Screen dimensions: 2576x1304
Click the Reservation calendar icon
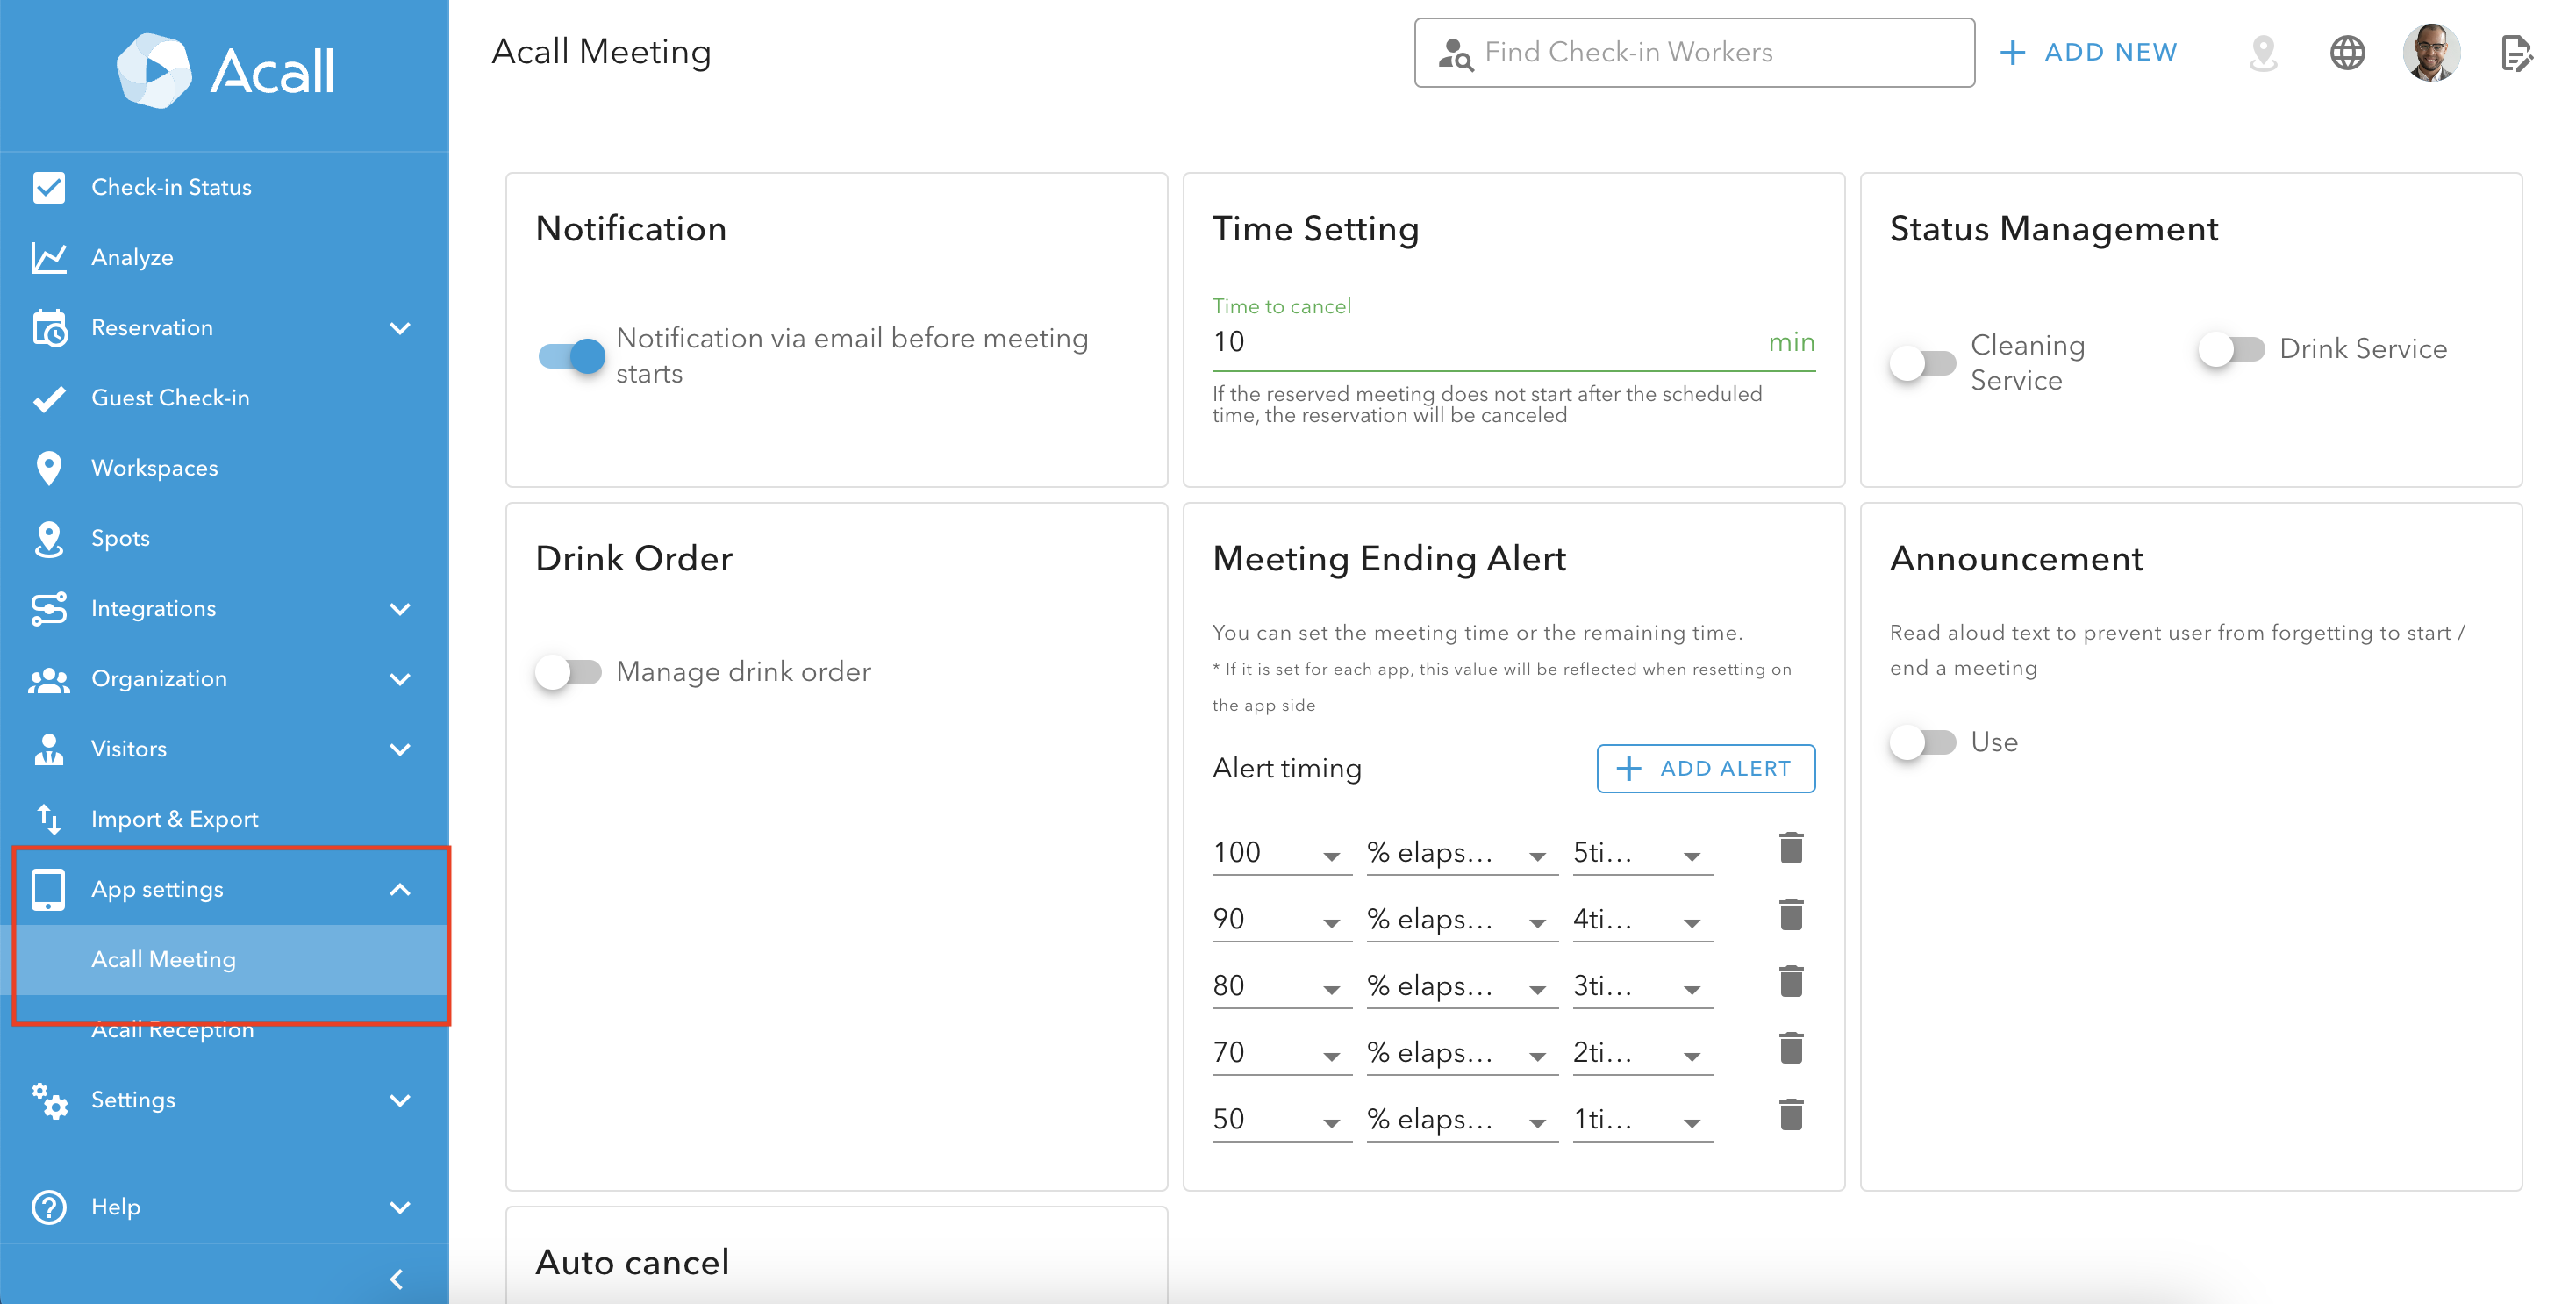48,328
